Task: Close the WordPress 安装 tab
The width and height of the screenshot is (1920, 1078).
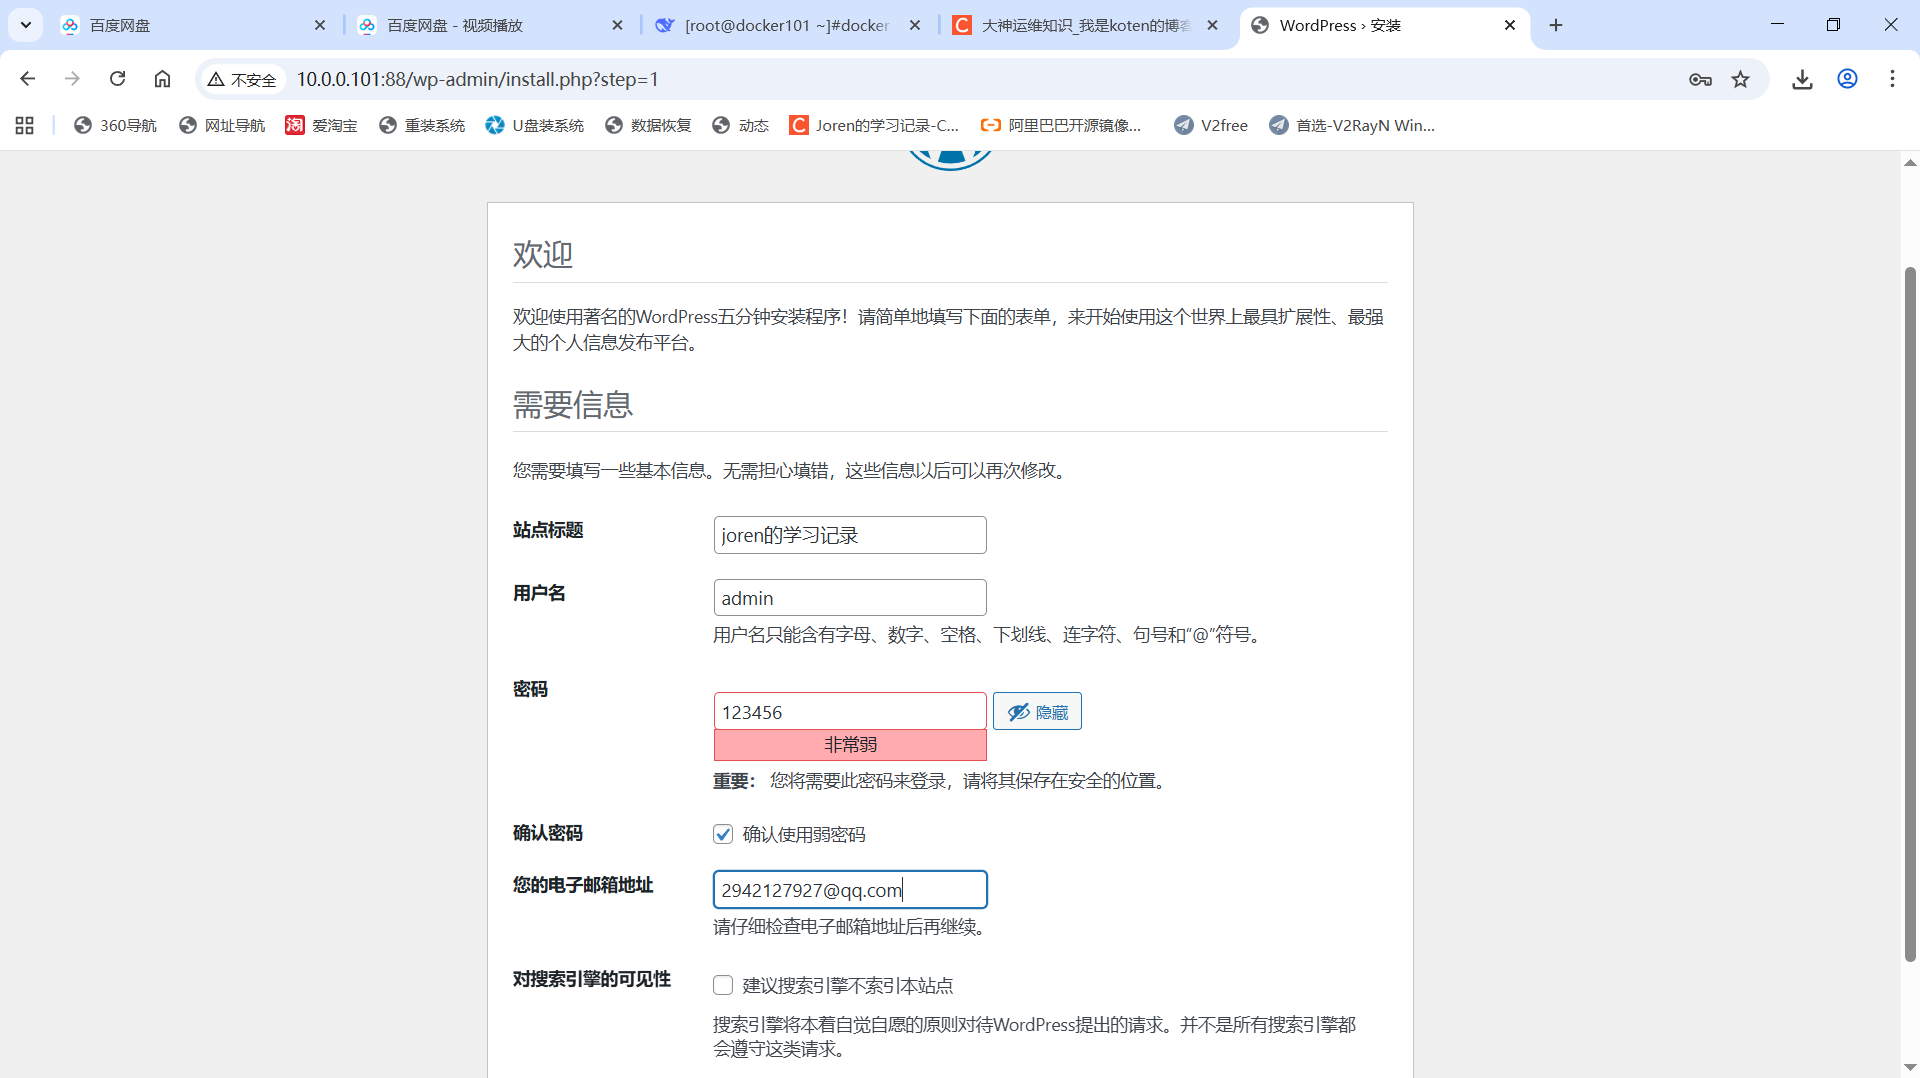Action: pos(1510,25)
